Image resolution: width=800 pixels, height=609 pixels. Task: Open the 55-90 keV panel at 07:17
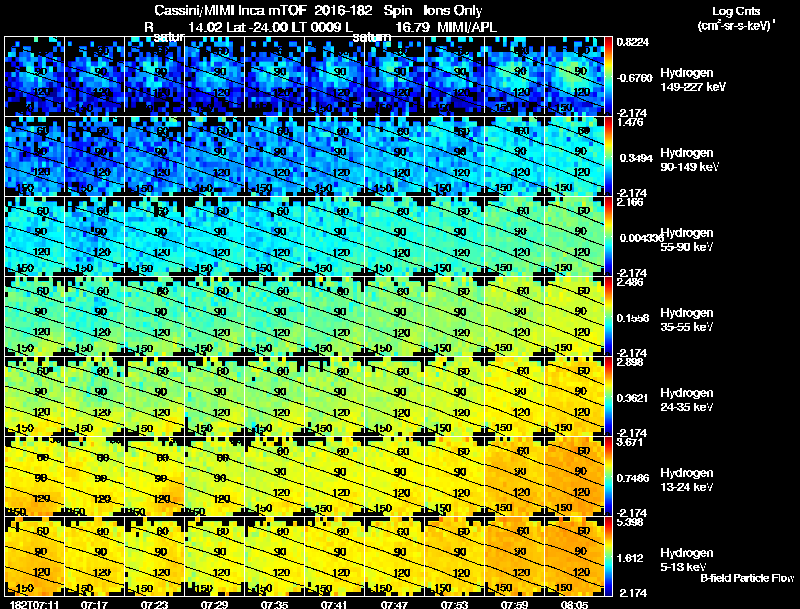click(94, 236)
